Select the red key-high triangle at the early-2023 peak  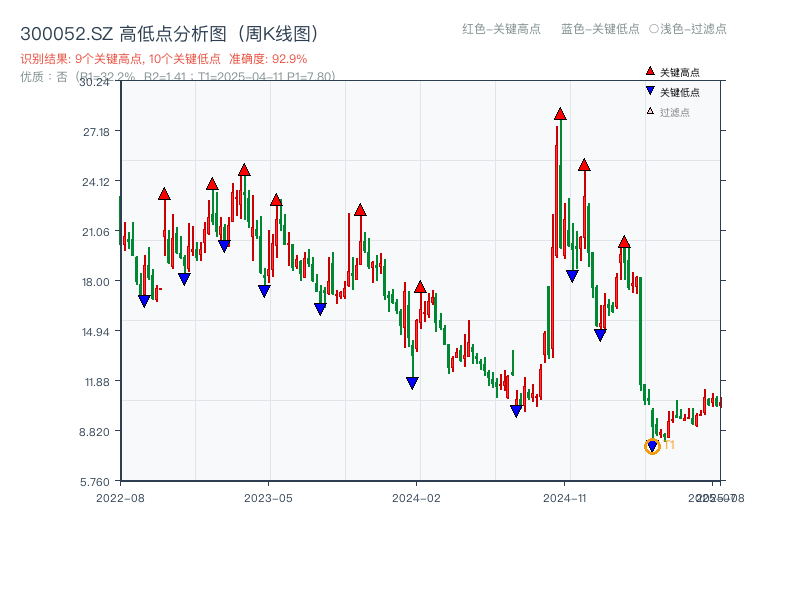click(243, 168)
